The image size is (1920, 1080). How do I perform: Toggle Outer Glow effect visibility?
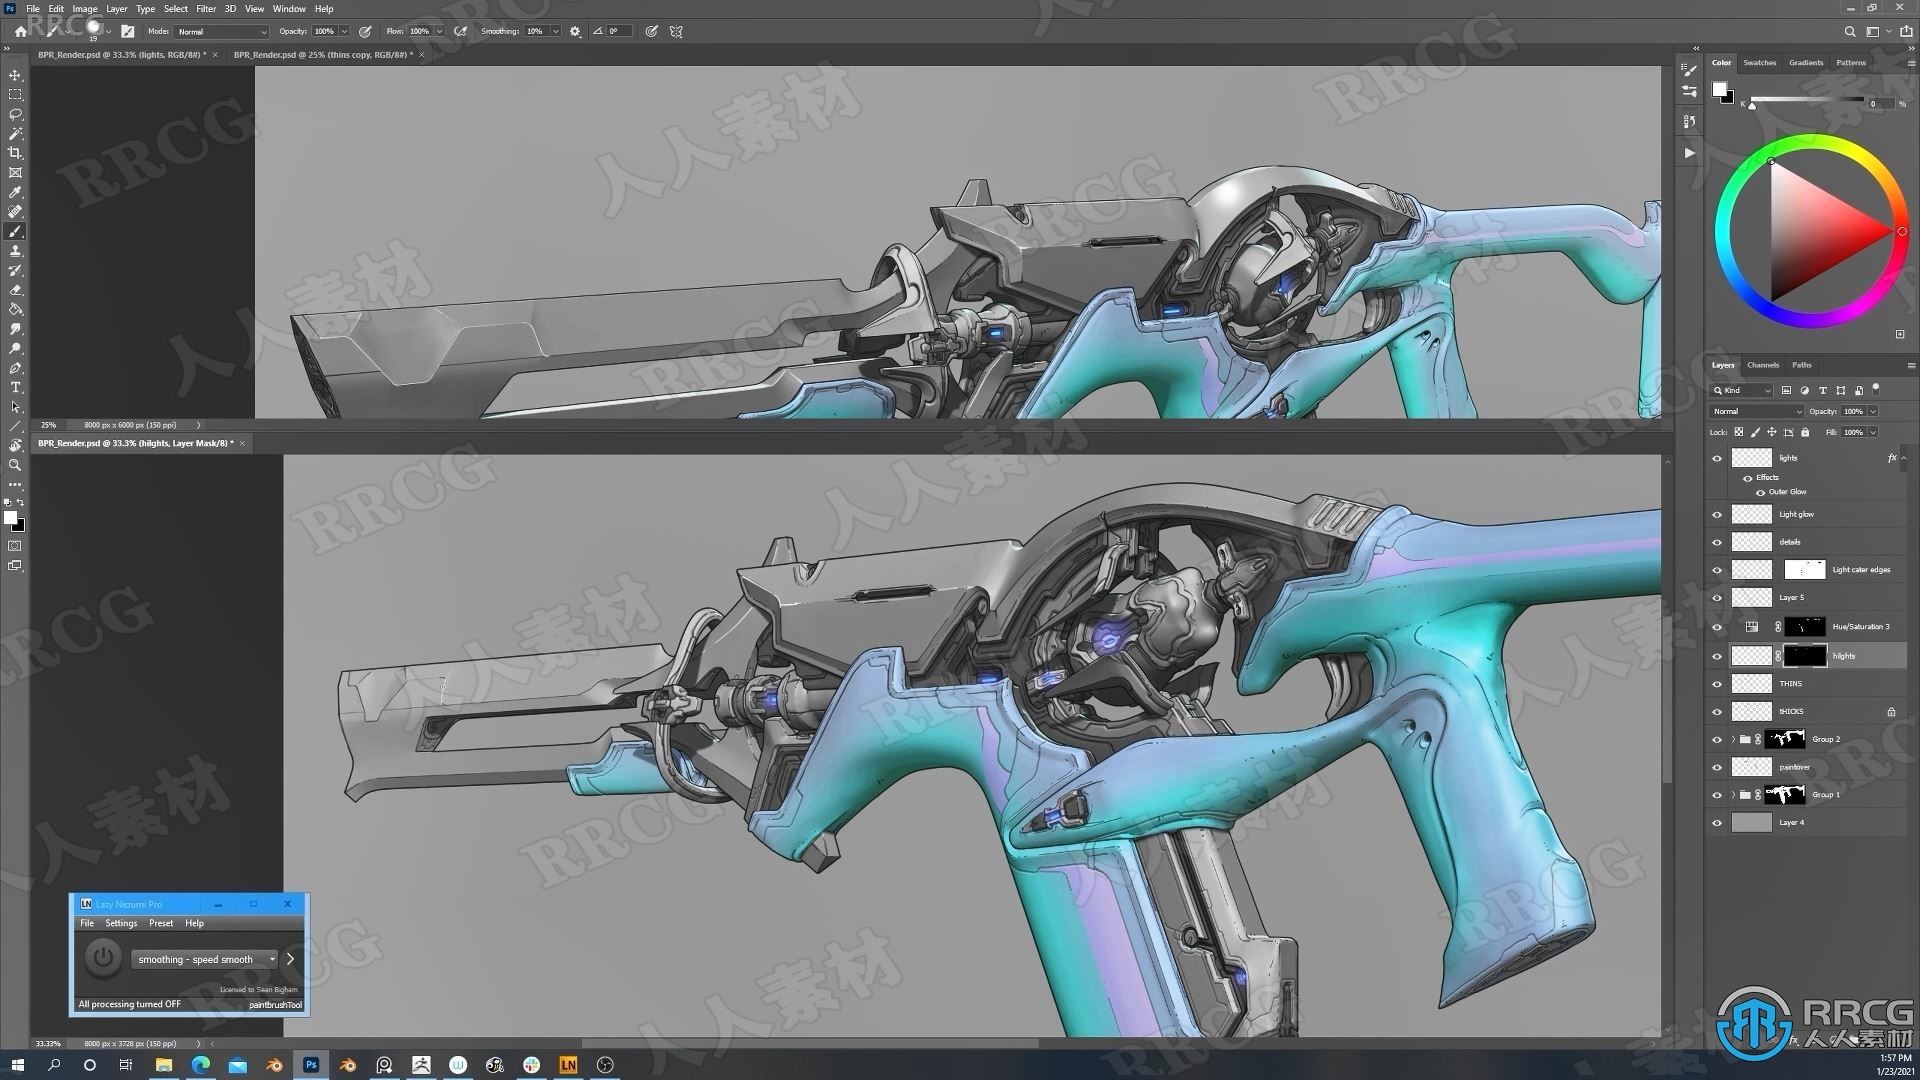tap(1760, 492)
